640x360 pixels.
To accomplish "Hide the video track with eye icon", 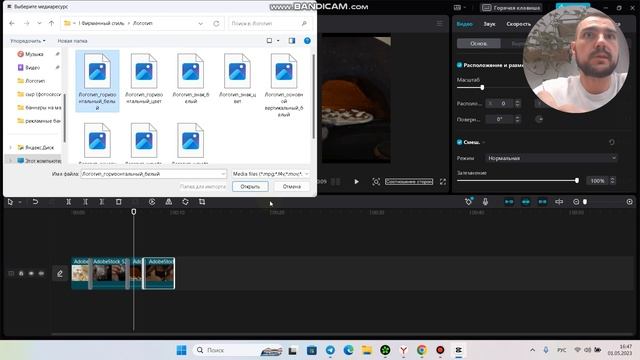I will [31, 273].
